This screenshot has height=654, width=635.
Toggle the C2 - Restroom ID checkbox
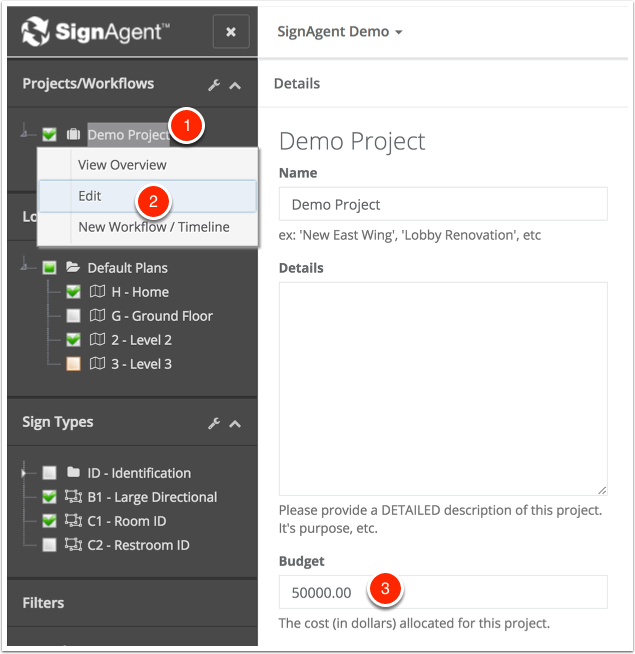(49, 545)
